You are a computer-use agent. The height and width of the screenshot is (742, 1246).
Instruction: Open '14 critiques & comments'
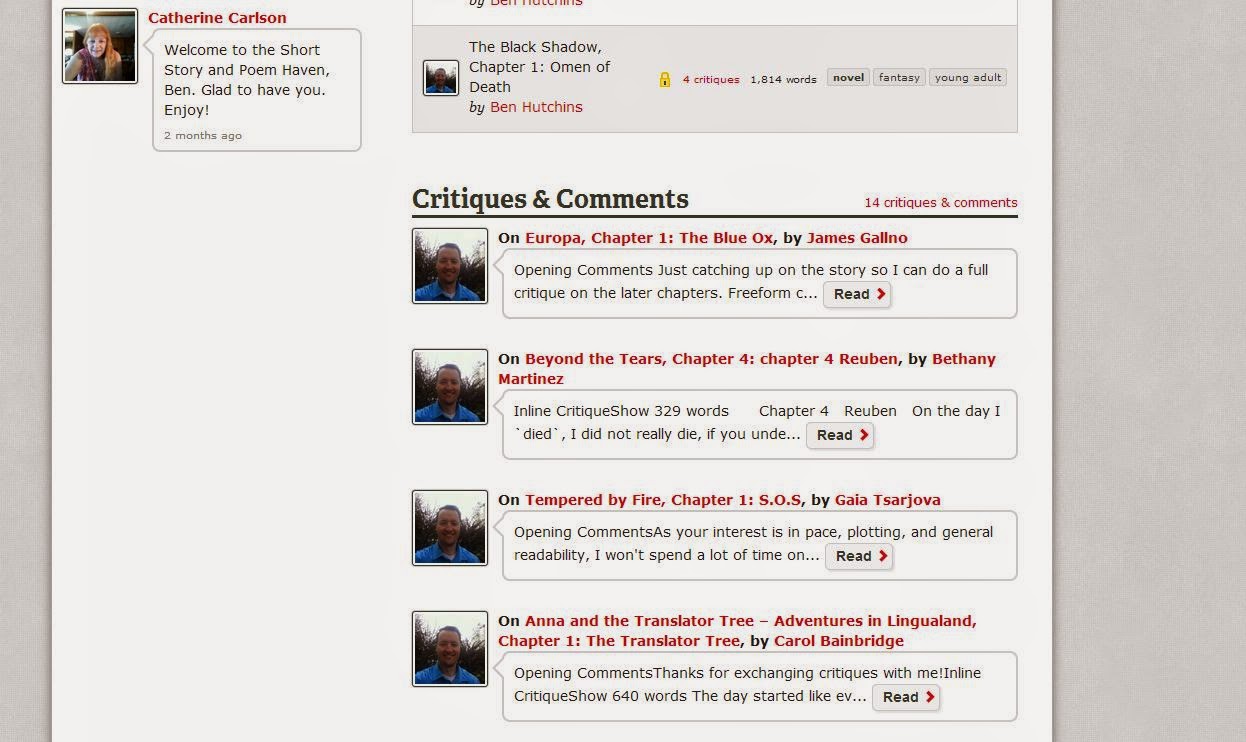[x=939, y=202]
